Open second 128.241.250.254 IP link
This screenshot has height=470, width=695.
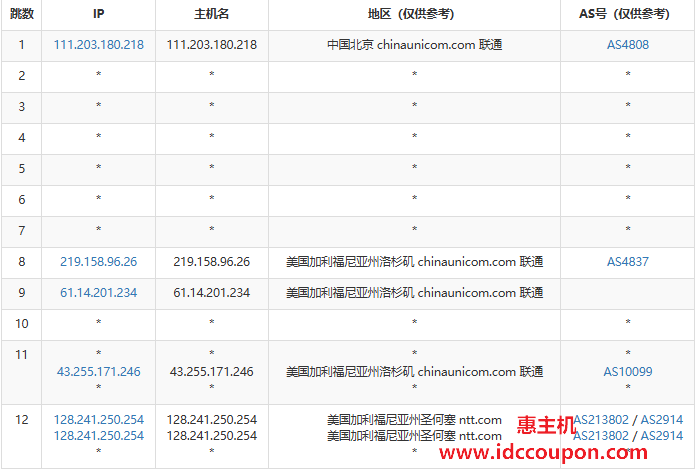98,435
